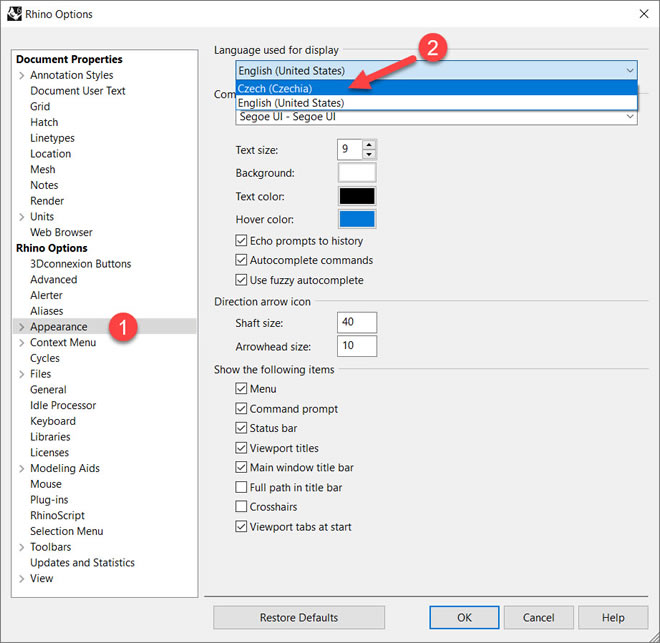Click the Shaft size input field
This screenshot has height=643, width=660.
357,322
